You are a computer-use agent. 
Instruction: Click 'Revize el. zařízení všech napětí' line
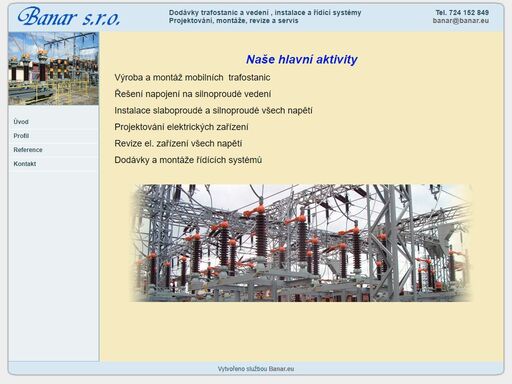pos(178,144)
